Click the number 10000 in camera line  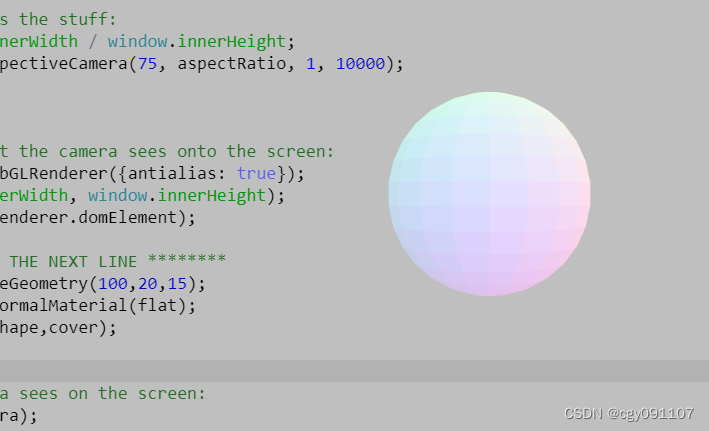click(x=360, y=64)
